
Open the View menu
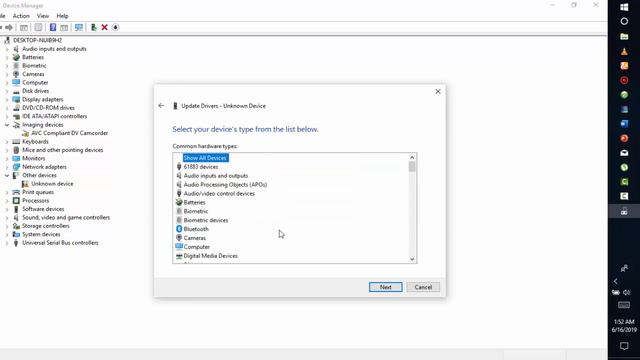tap(43, 16)
